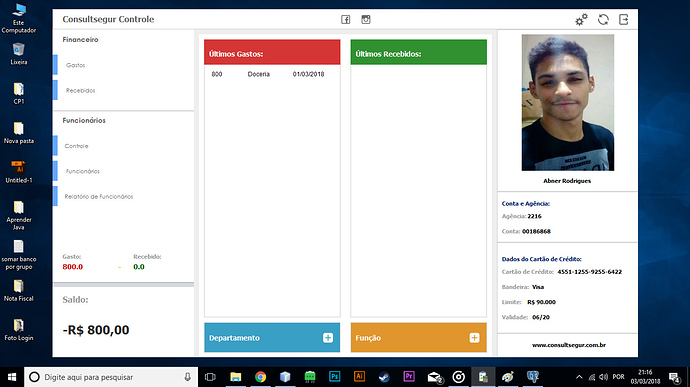Open settings gears icon

(581, 20)
